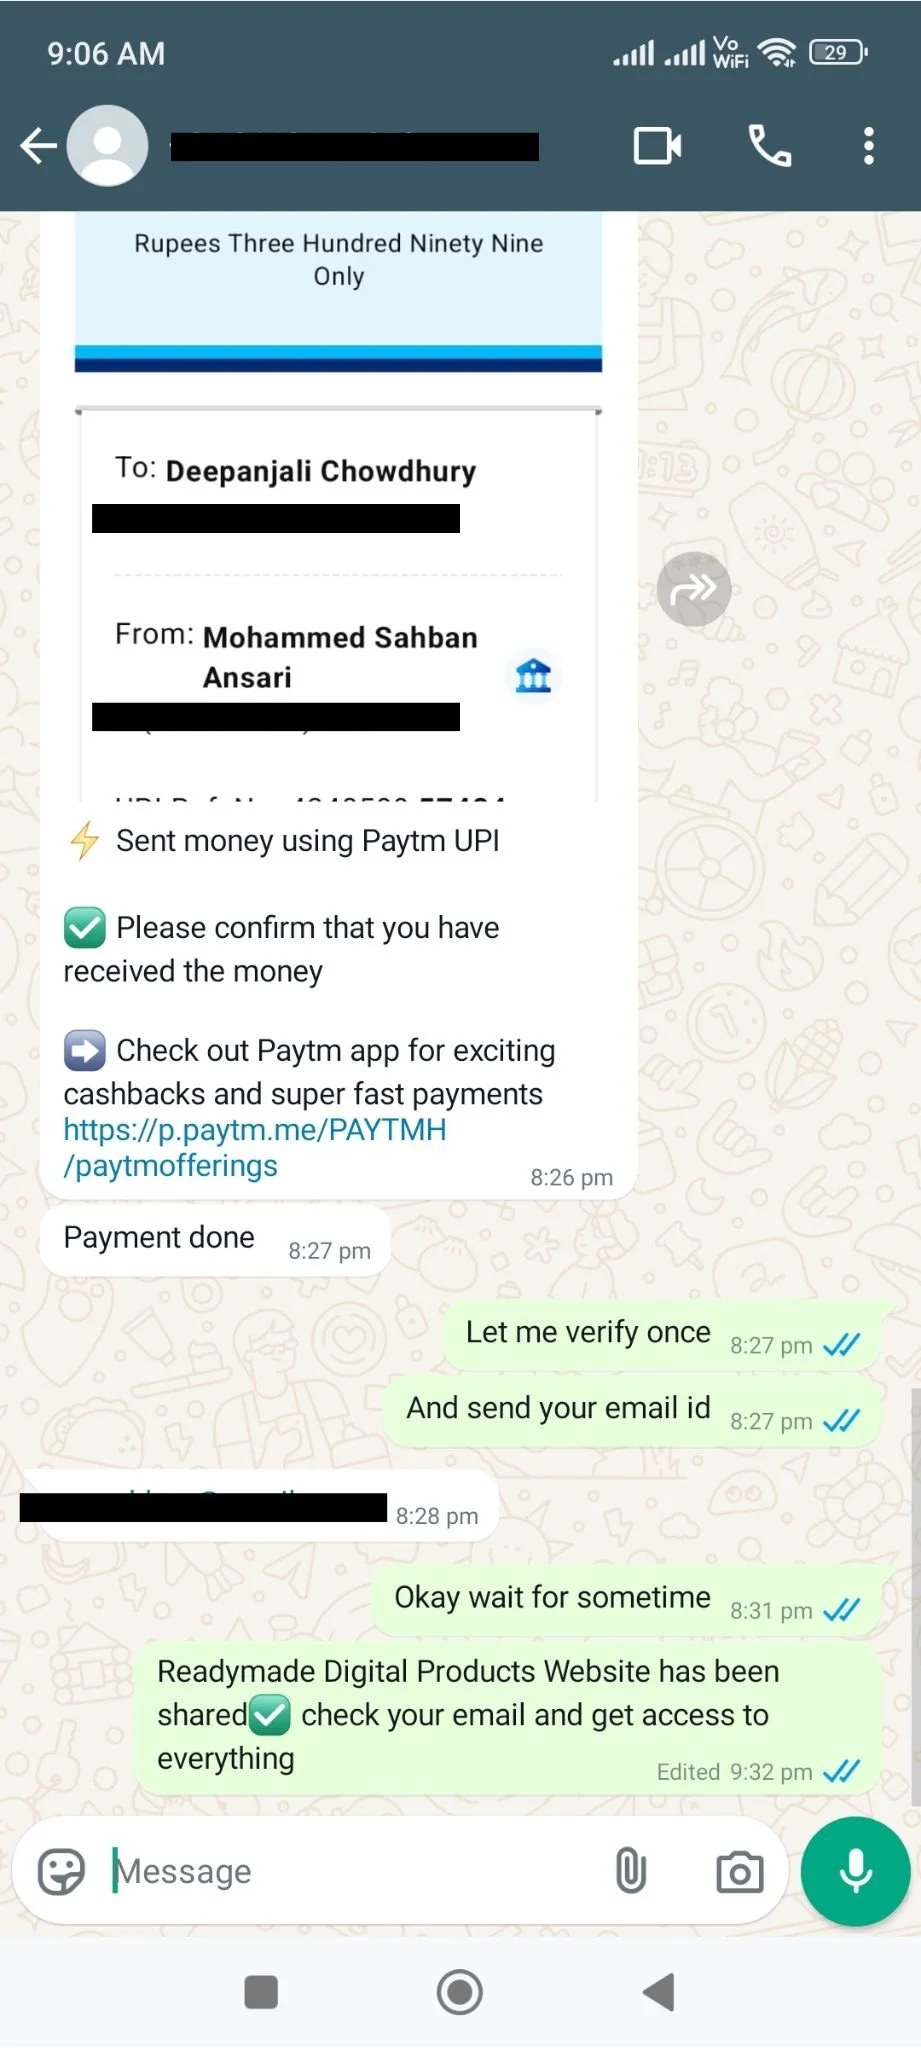Open the p.paytm.me/PAYTMH link
The height and width of the screenshot is (2048, 921).
point(255,1148)
